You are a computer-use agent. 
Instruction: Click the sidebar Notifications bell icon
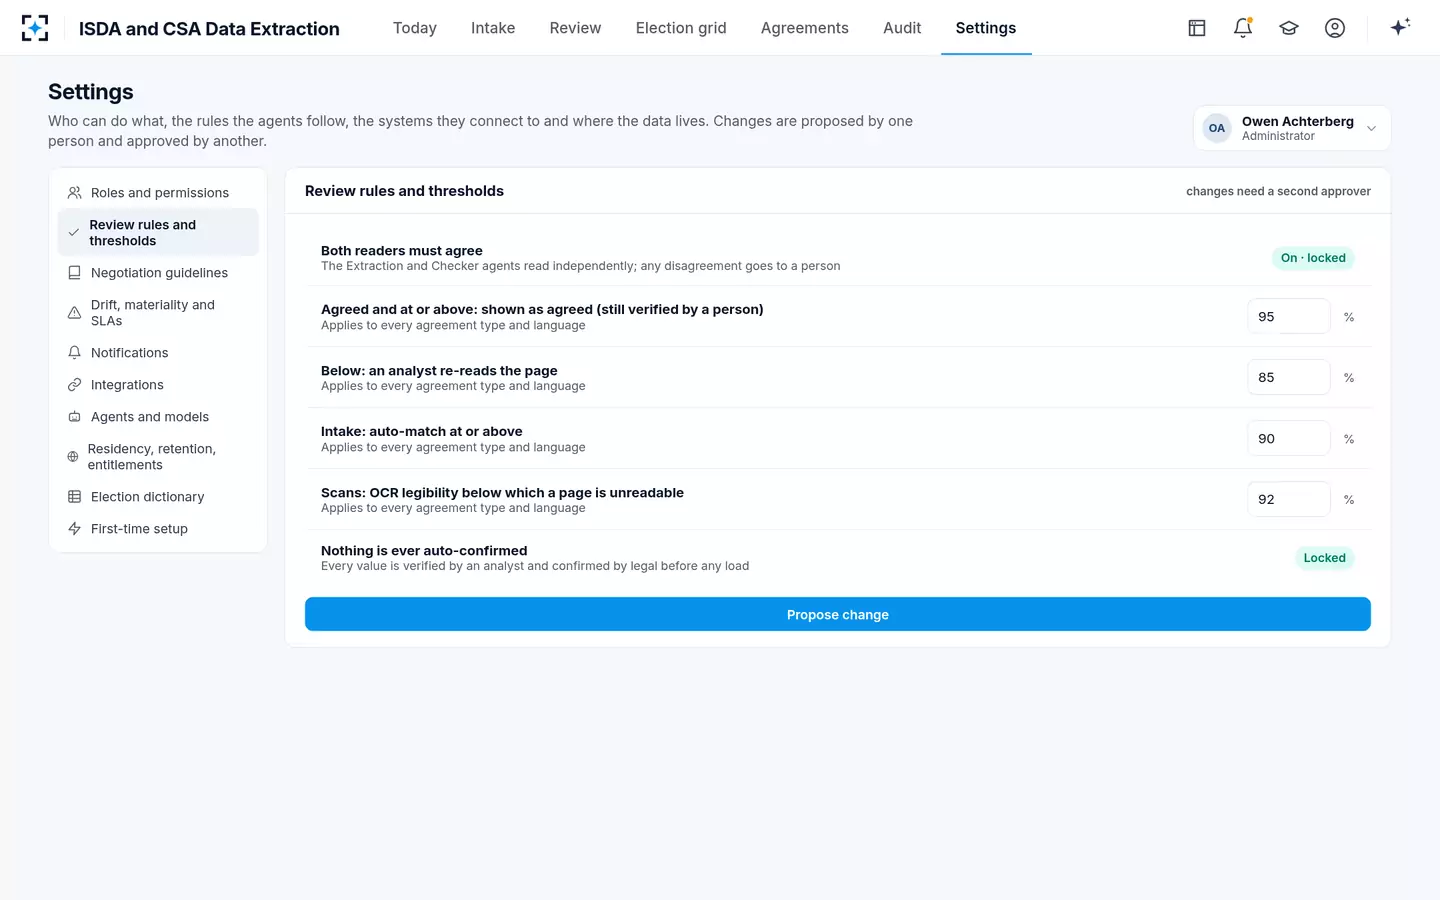point(74,353)
